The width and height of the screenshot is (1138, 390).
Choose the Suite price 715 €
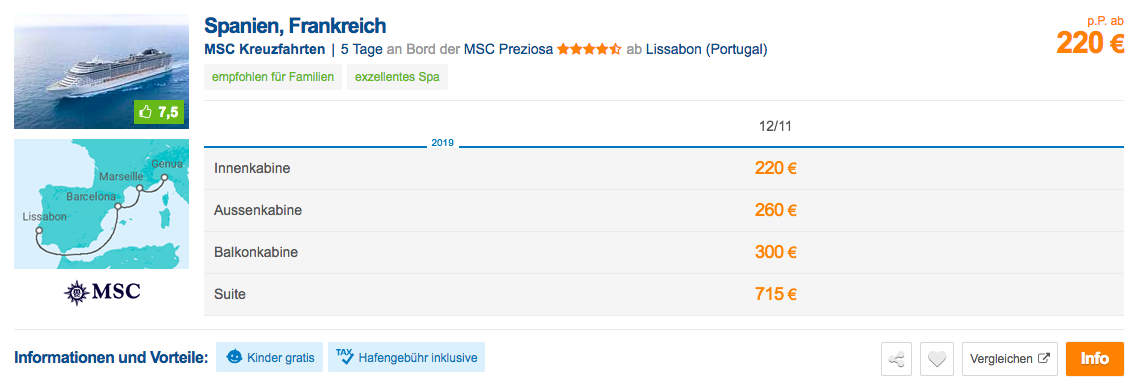[x=776, y=295]
